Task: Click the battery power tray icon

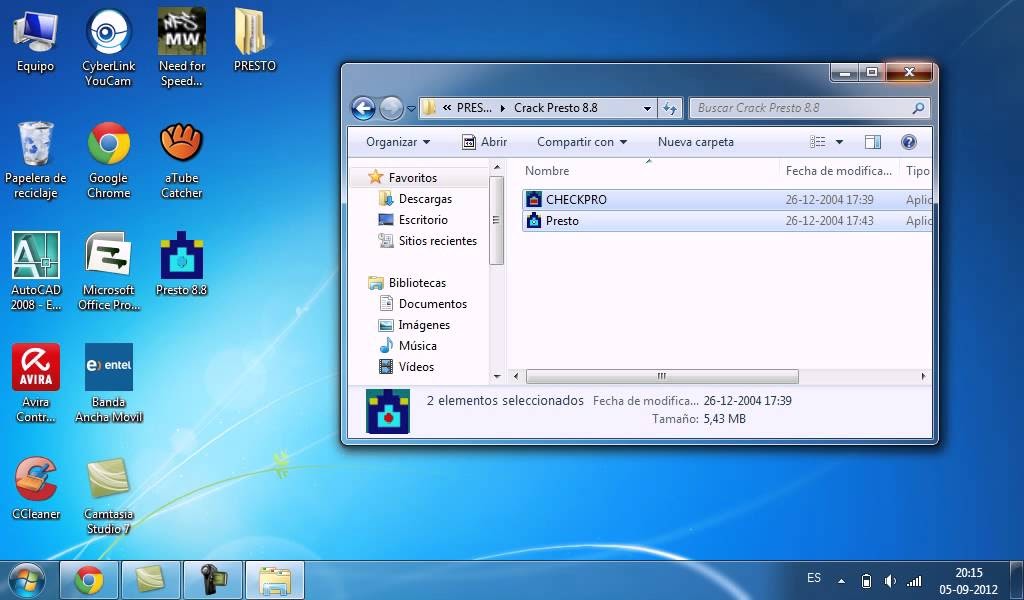Action: click(x=866, y=581)
